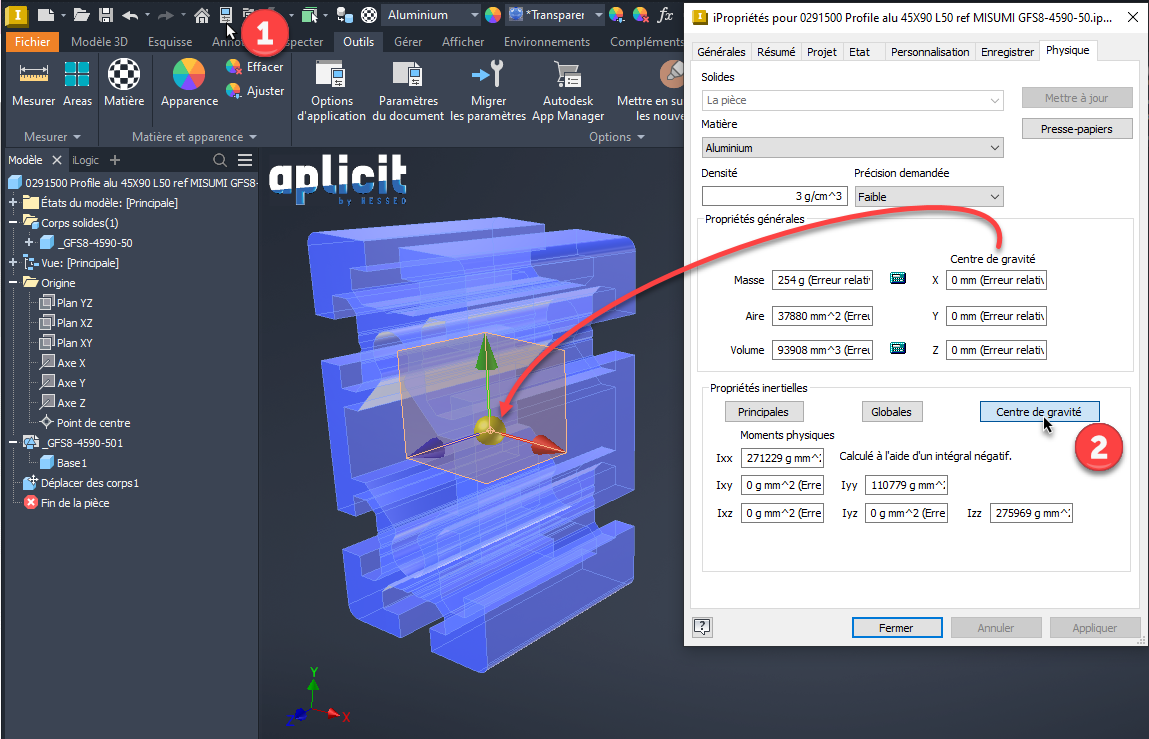Open the Résumé tab in iPropriétés
This screenshot has height=739, width=1149.
(776, 52)
